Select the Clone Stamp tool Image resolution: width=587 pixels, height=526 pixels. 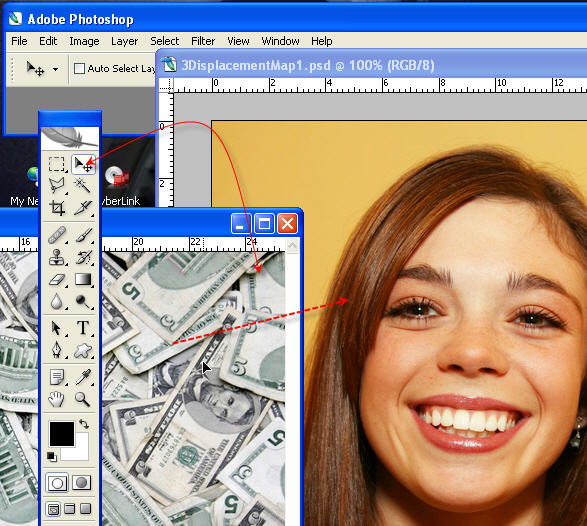coord(57,257)
